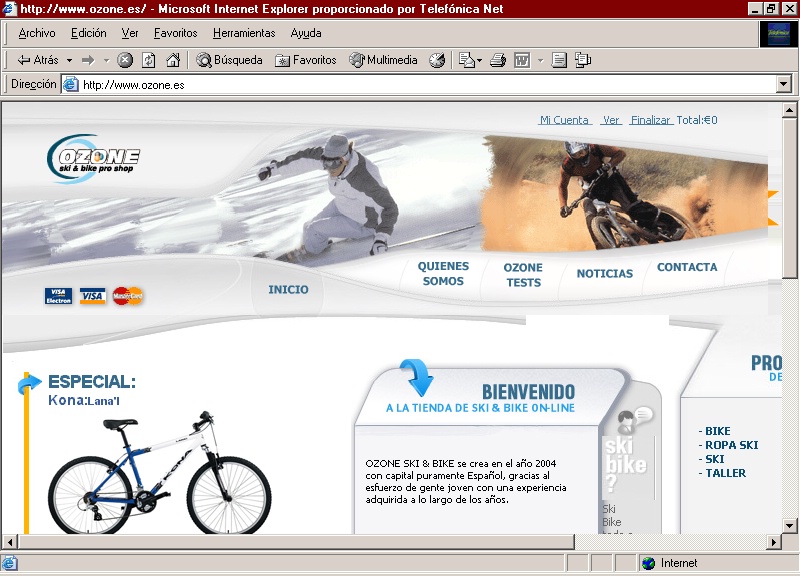Click the horizontal scrollbar thumb
800x576 pixels.
coord(296,542)
